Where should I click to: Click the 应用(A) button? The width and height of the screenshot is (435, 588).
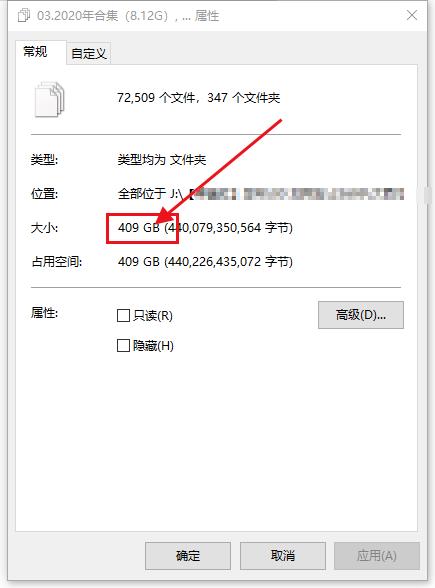pyautogui.click(x=377, y=555)
